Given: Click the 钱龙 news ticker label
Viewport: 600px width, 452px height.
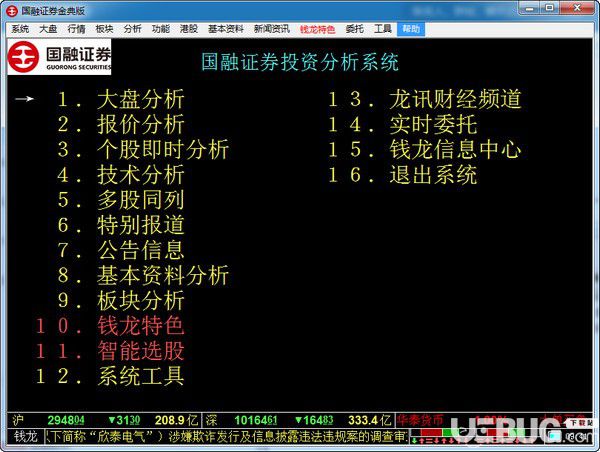Looking at the screenshot, I should coord(26,436).
